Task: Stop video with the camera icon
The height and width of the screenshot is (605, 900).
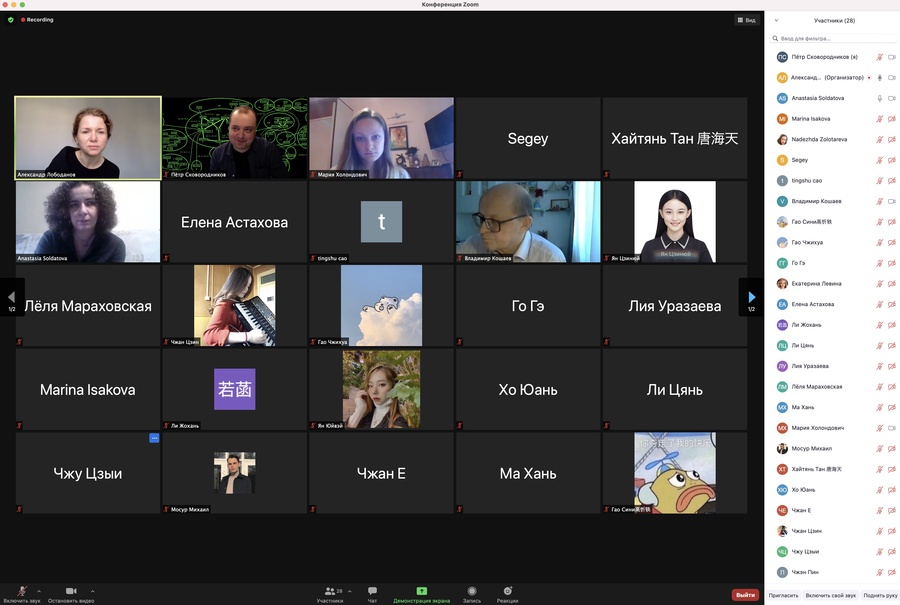Action: [71, 591]
